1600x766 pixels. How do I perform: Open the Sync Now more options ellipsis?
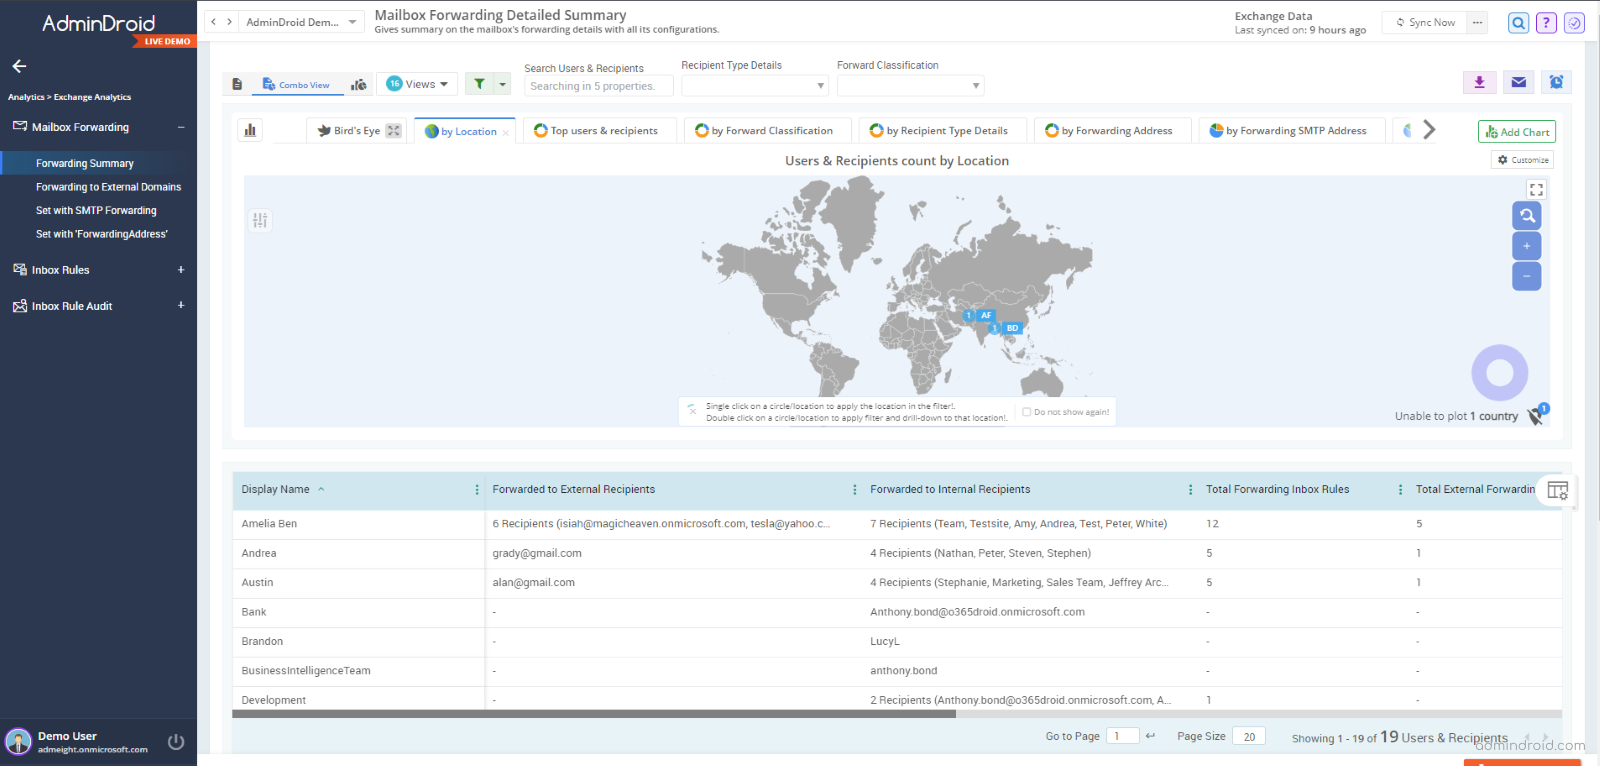tap(1477, 22)
